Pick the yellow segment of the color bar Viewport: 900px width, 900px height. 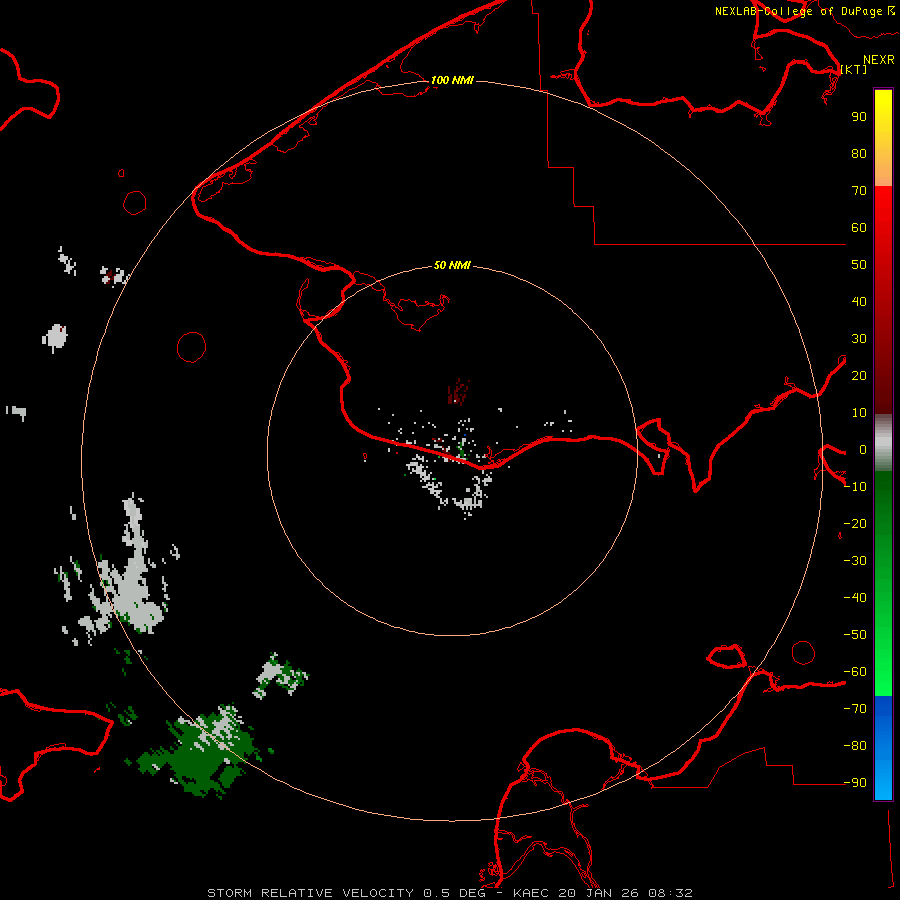click(883, 138)
